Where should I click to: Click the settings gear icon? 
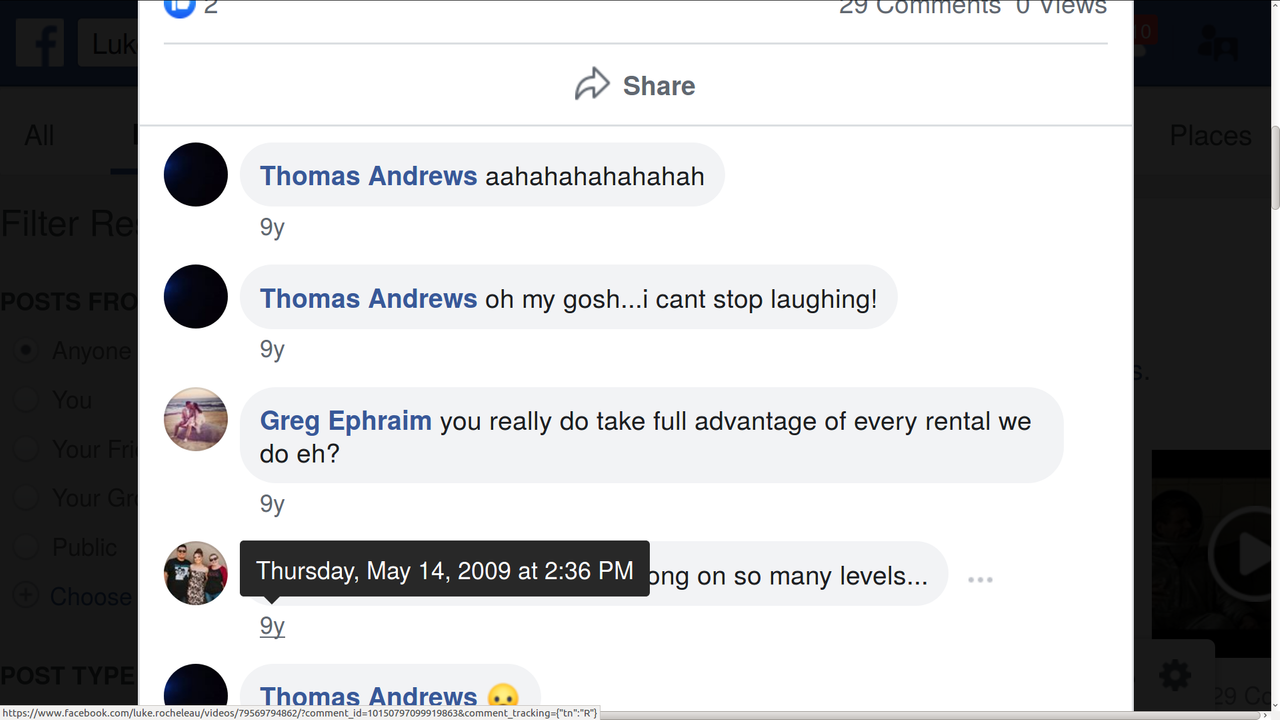1174,675
